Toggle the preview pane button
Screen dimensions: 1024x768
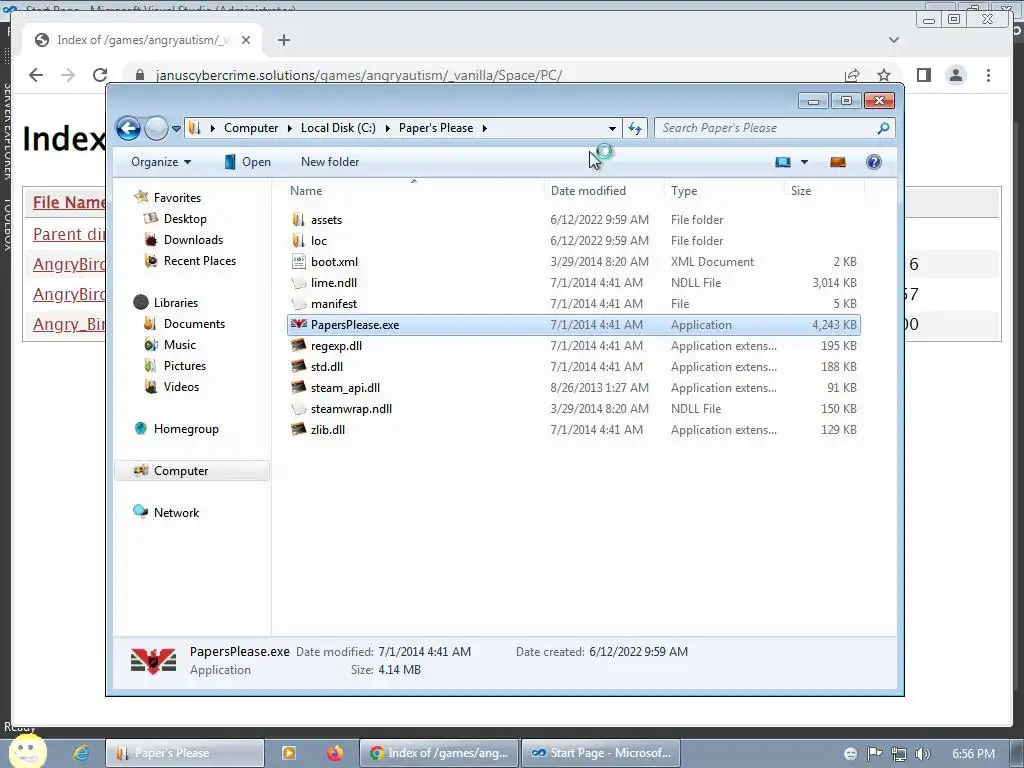838,162
